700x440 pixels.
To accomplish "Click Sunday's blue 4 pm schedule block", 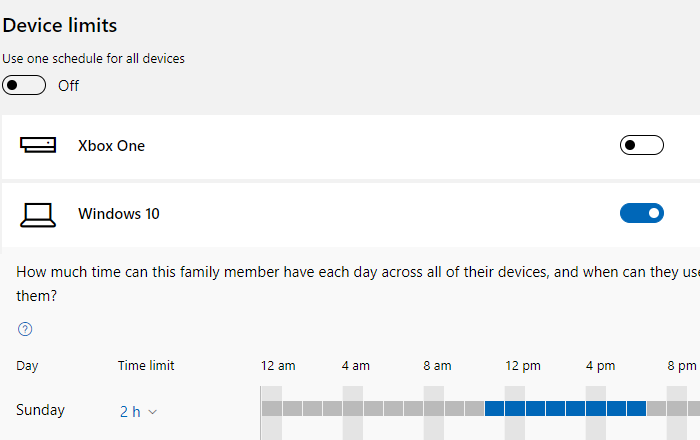I will [x=596, y=408].
